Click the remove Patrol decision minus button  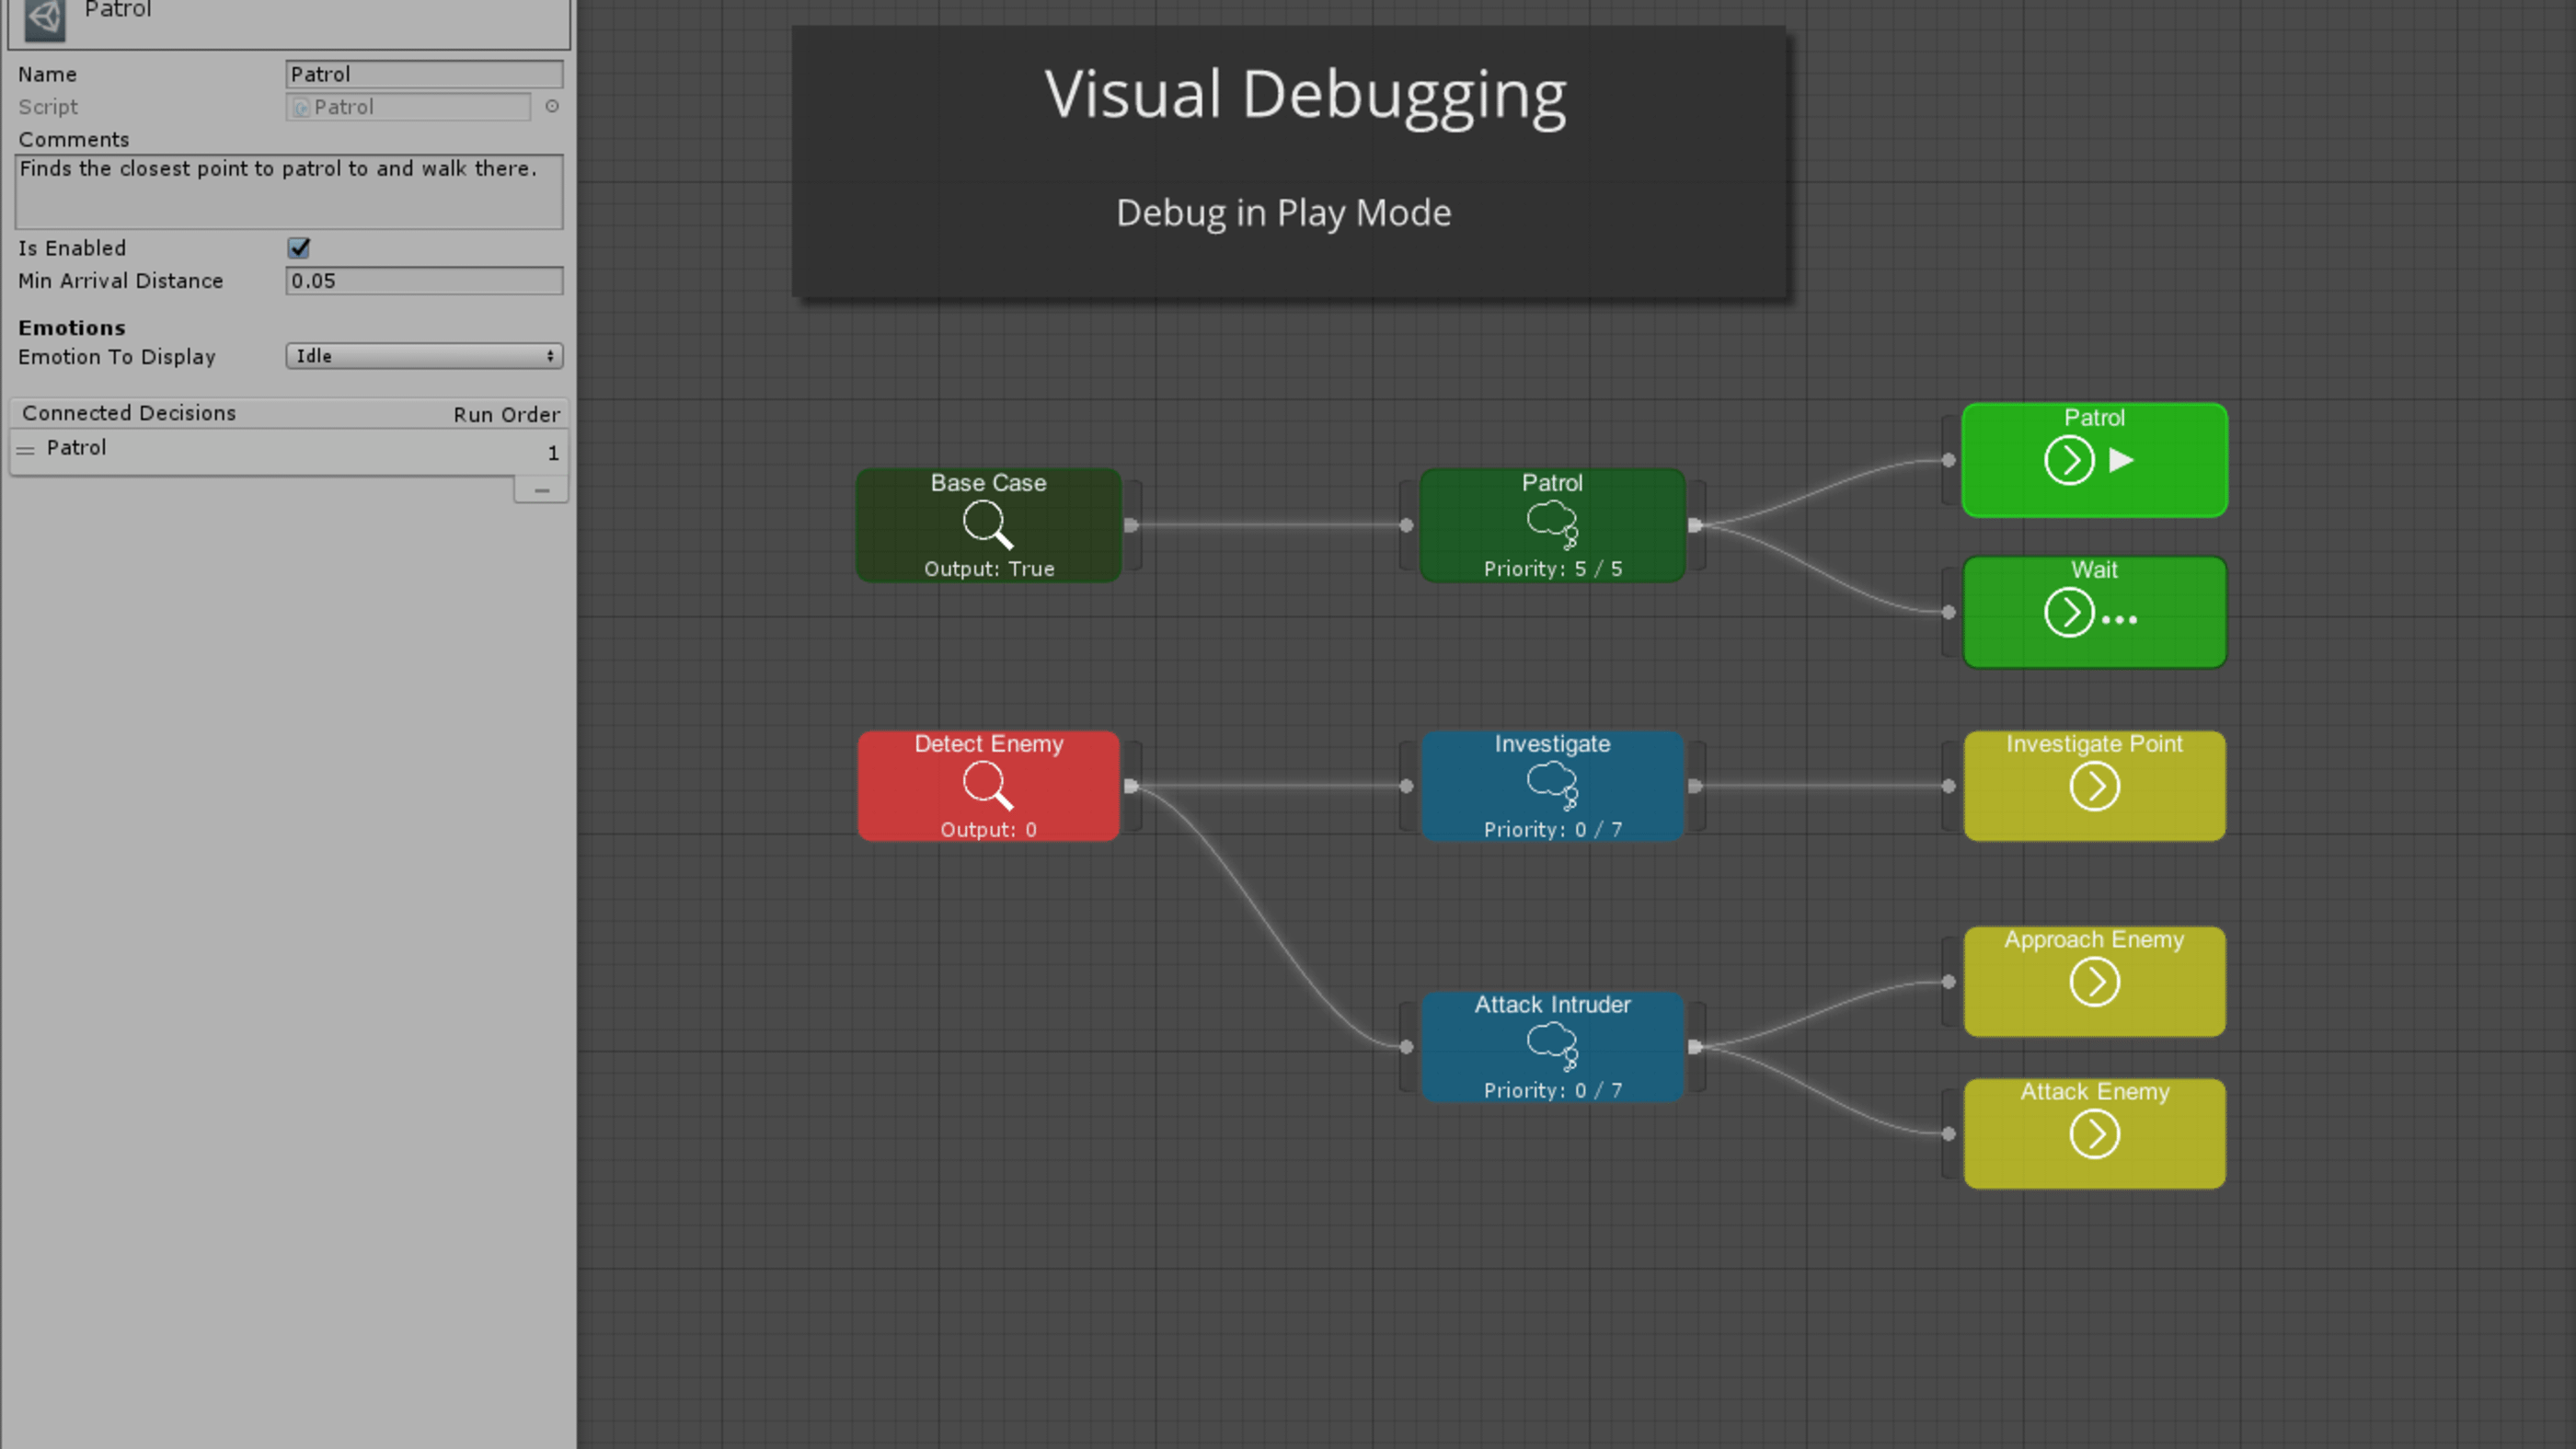point(540,490)
